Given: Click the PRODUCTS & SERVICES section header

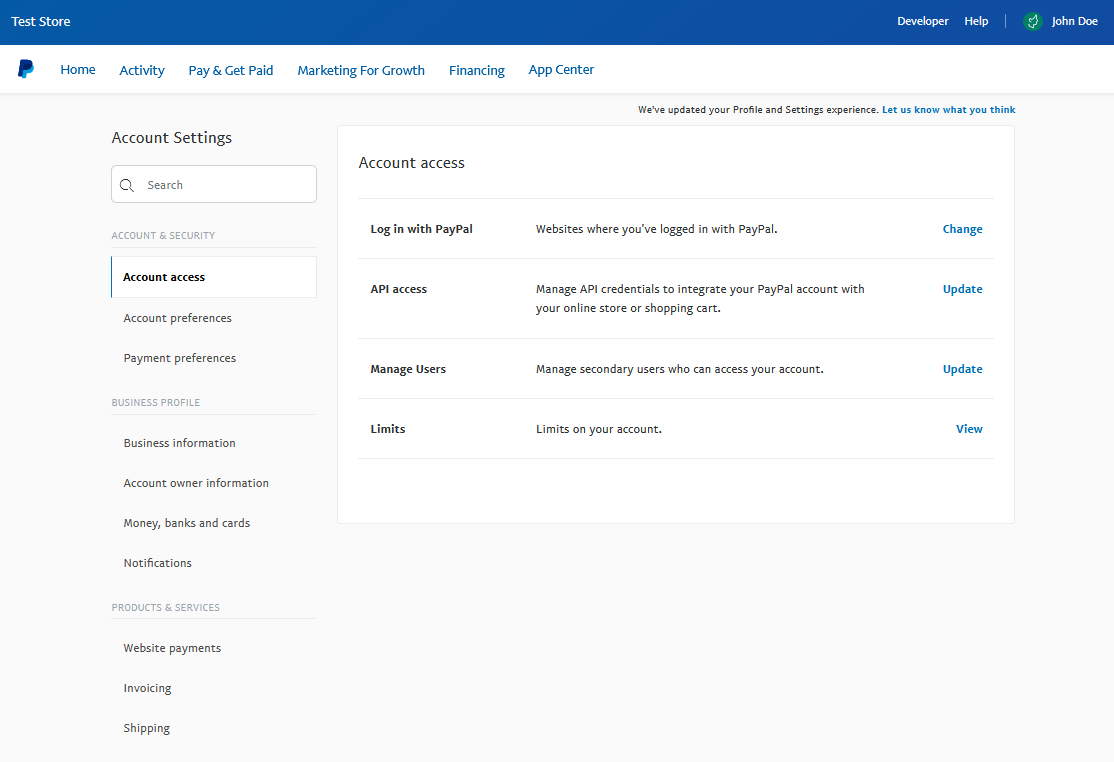Looking at the screenshot, I should click(166, 608).
